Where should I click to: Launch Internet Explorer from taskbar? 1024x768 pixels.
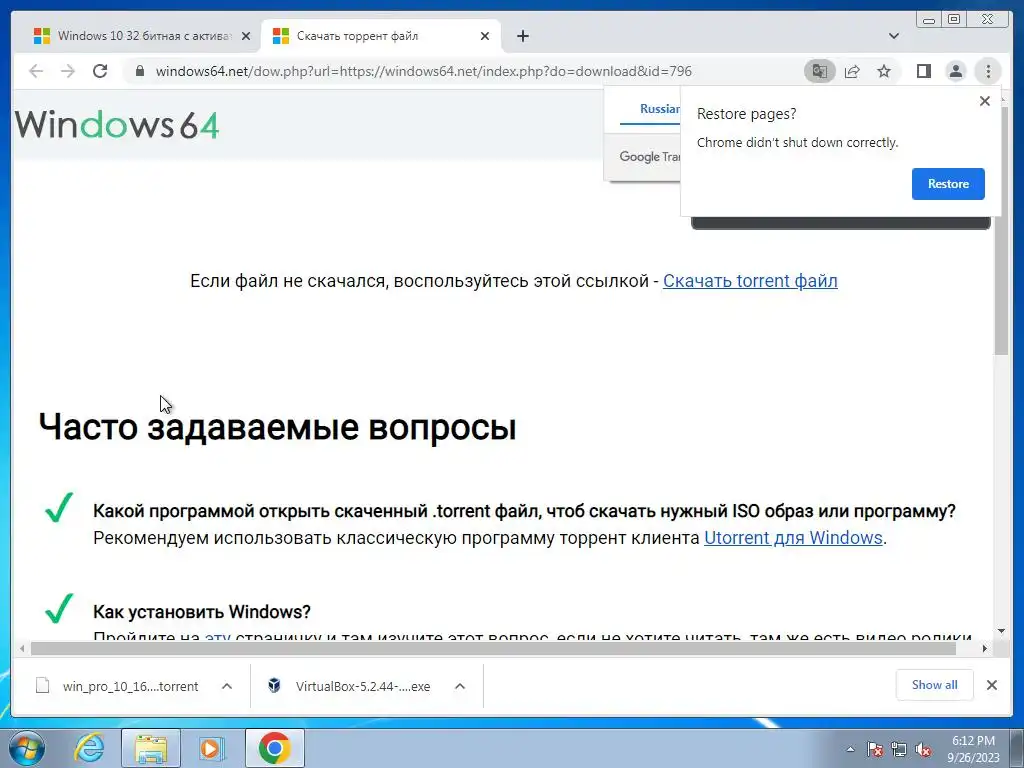tap(89, 748)
